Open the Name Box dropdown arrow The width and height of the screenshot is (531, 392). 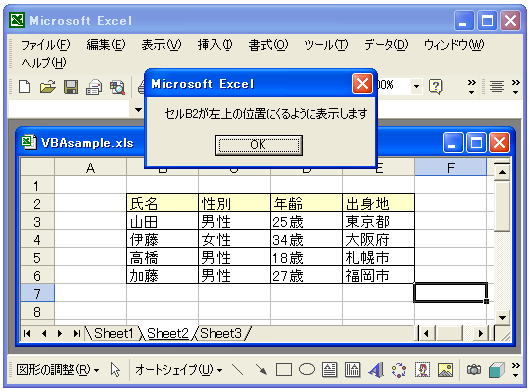coord(138,109)
